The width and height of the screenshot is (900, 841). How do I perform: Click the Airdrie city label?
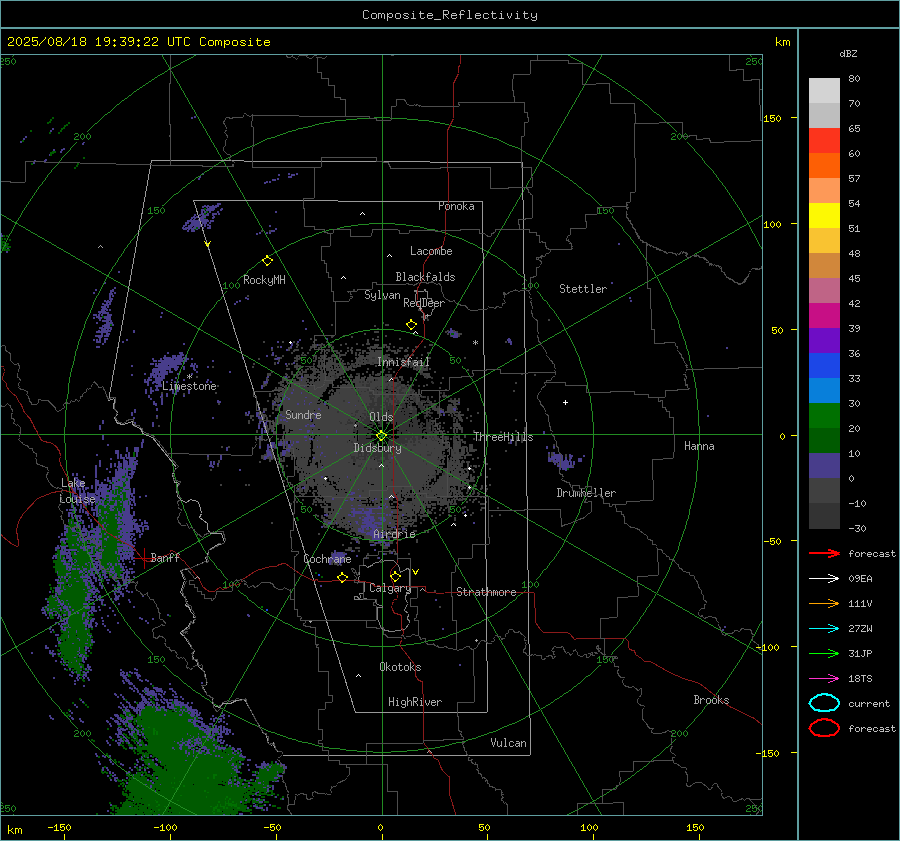pos(394,534)
